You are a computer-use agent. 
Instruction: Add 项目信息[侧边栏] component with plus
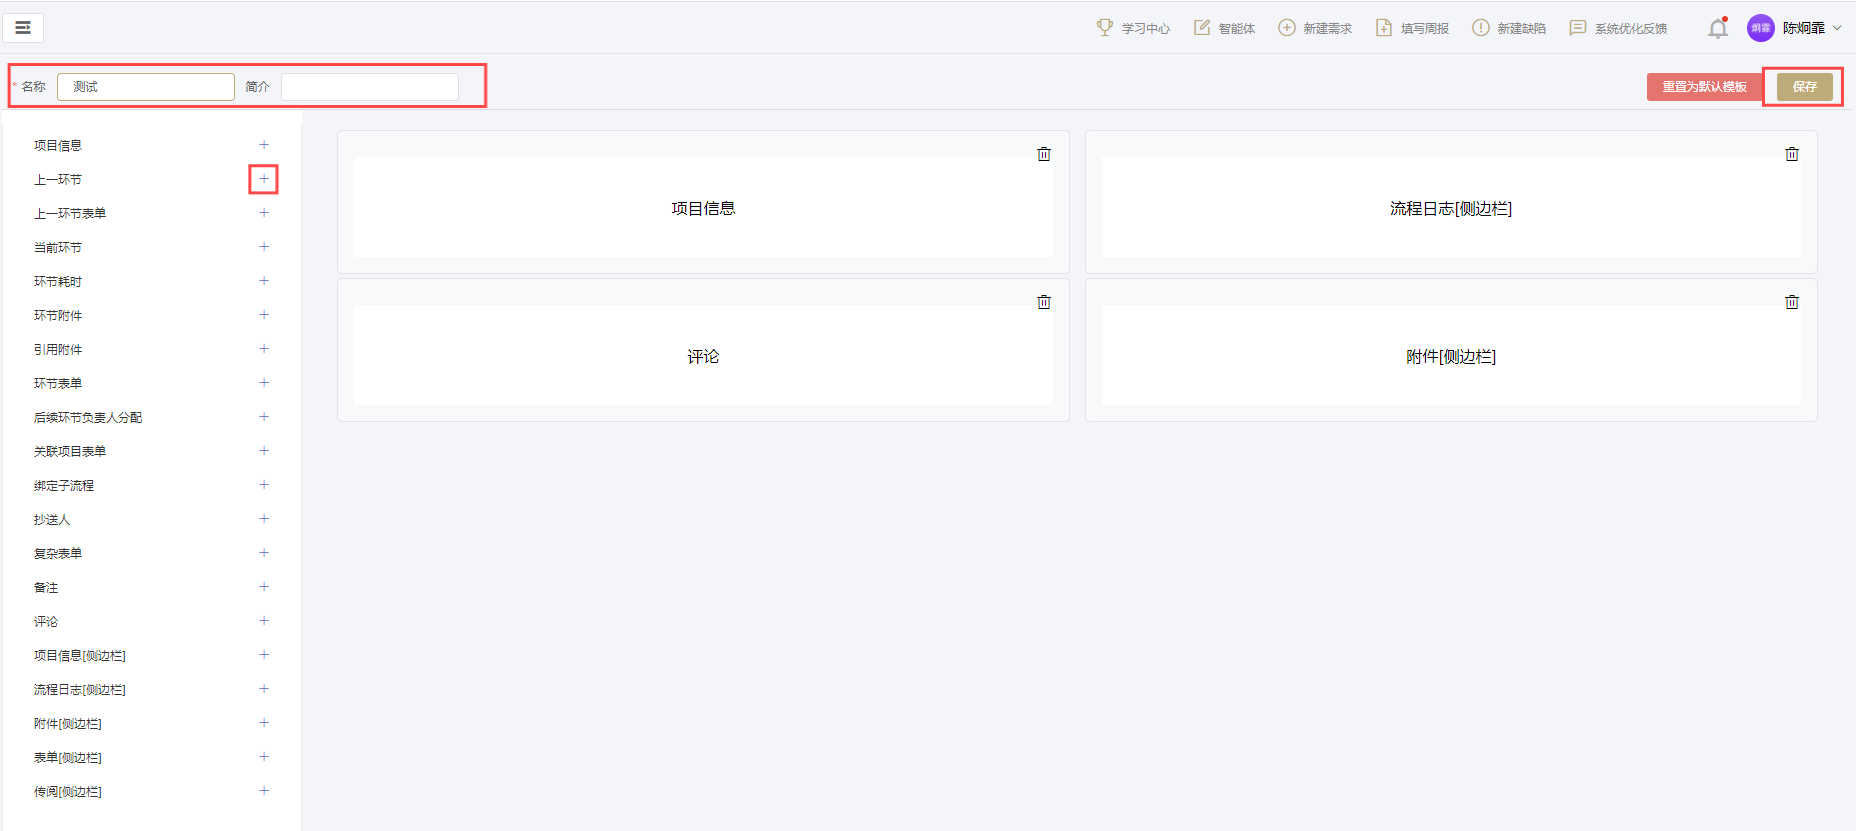(264, 655)
